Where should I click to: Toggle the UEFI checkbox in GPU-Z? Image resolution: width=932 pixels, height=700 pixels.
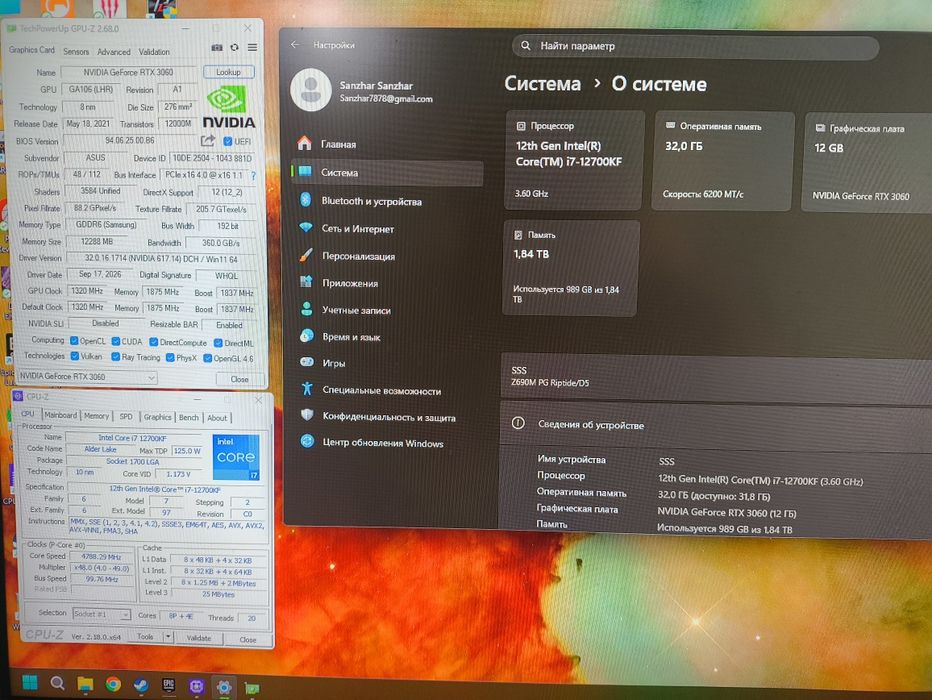(228, 141)
